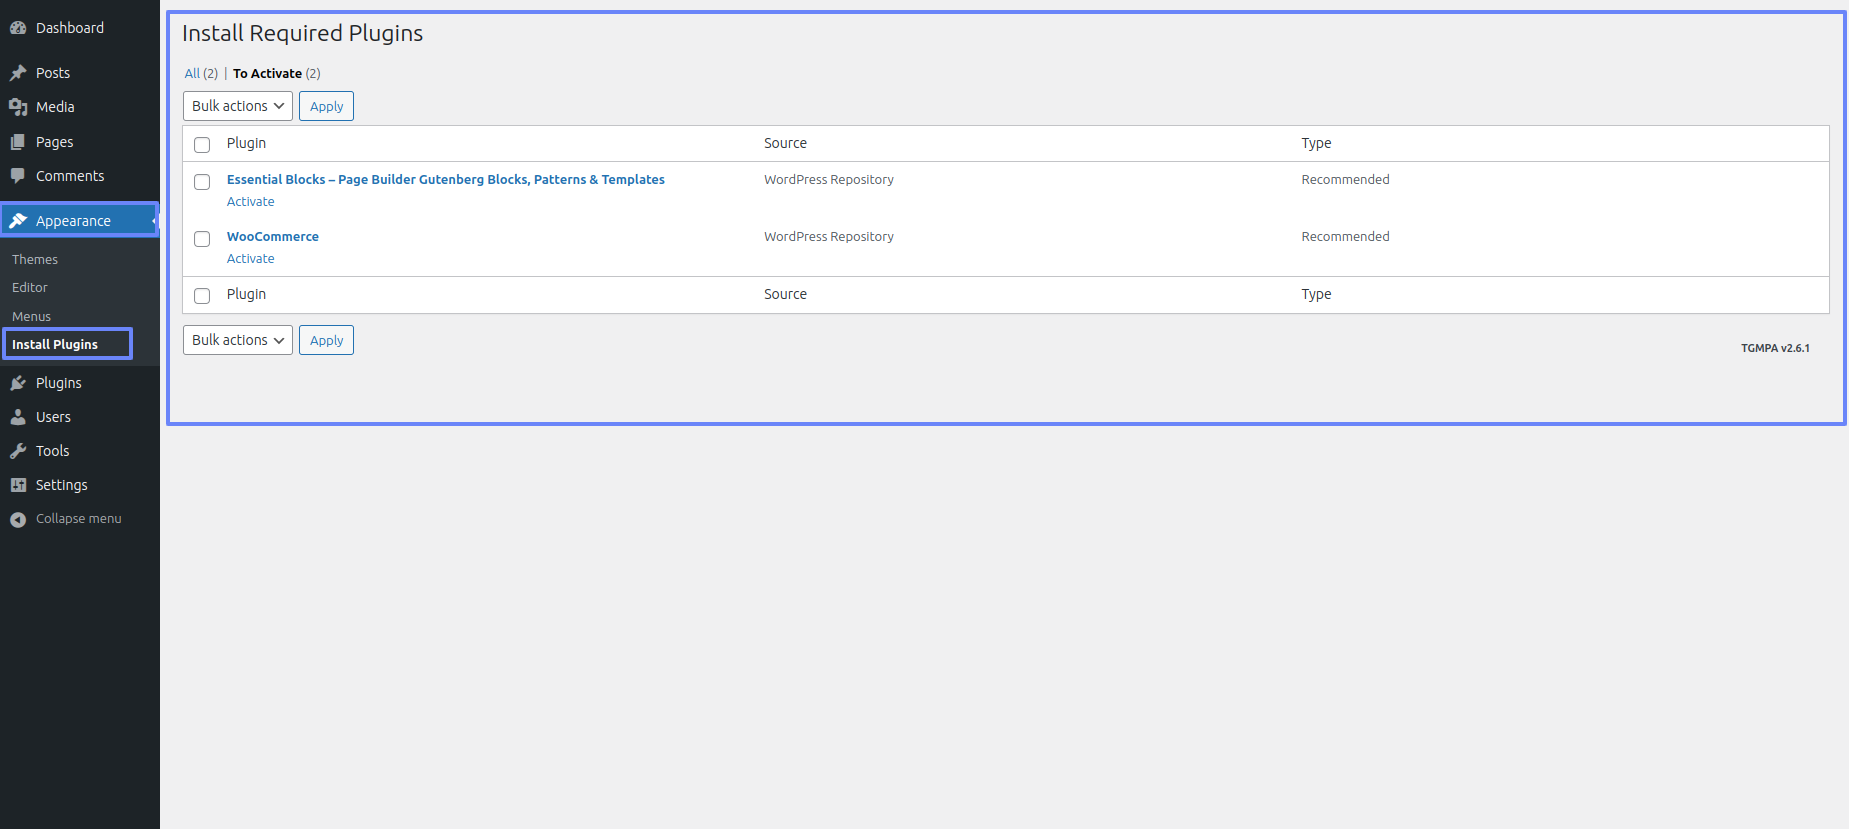Image resolution: width=1849 pixels, height=829 pixels.
Task: Check the select-all box in table footer
Action: [202, 296]
